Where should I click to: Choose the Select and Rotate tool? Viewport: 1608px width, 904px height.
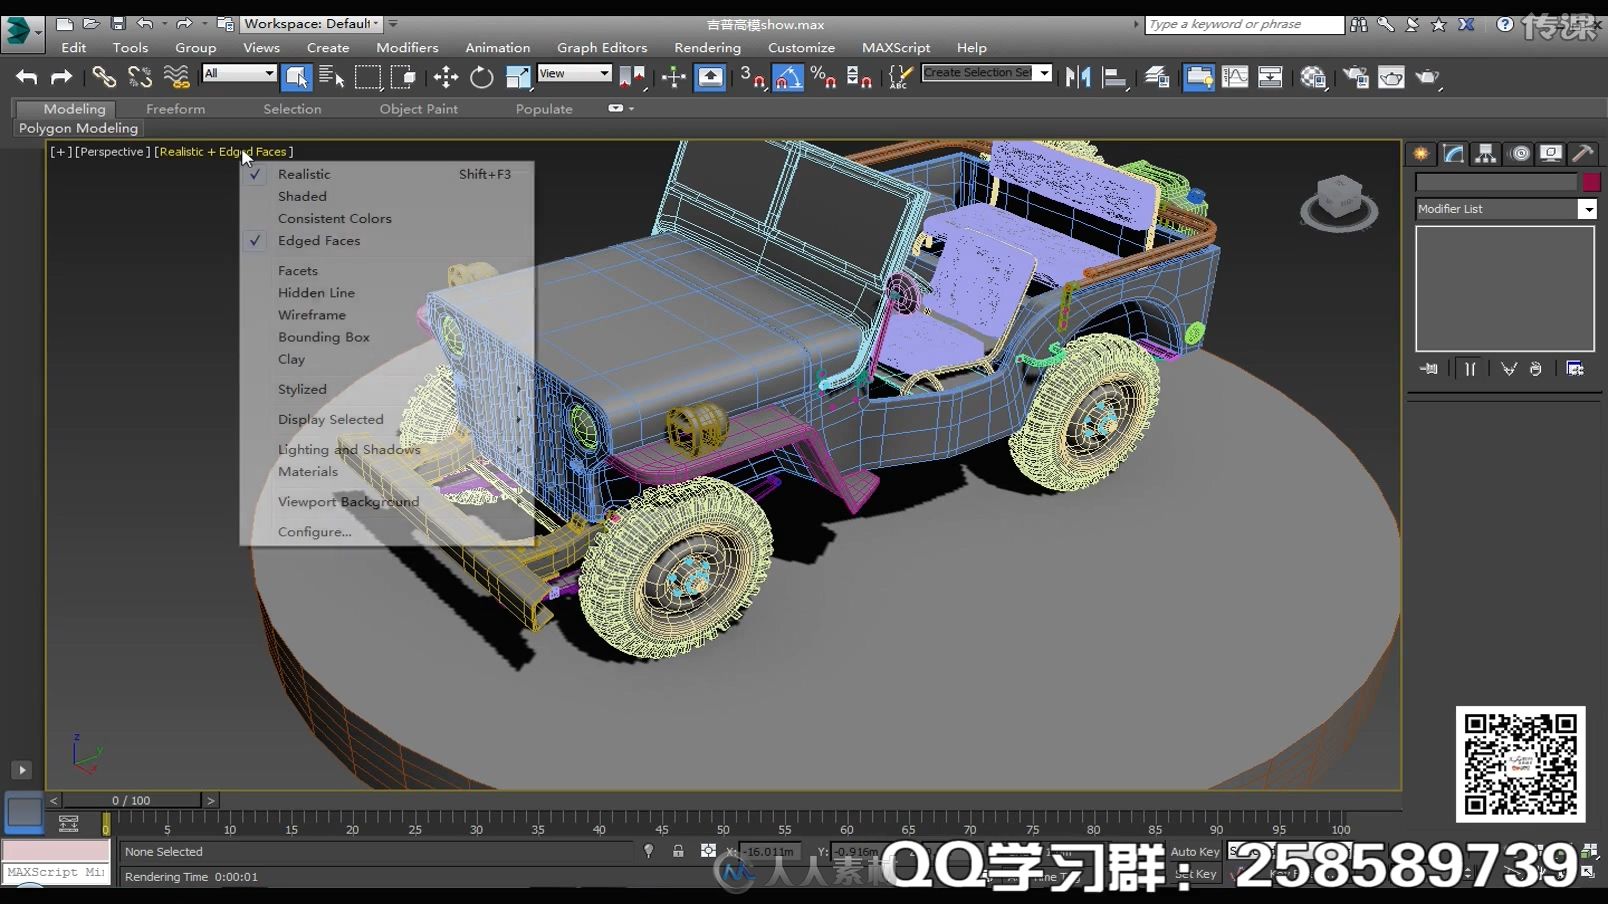[x=482, y=77]
